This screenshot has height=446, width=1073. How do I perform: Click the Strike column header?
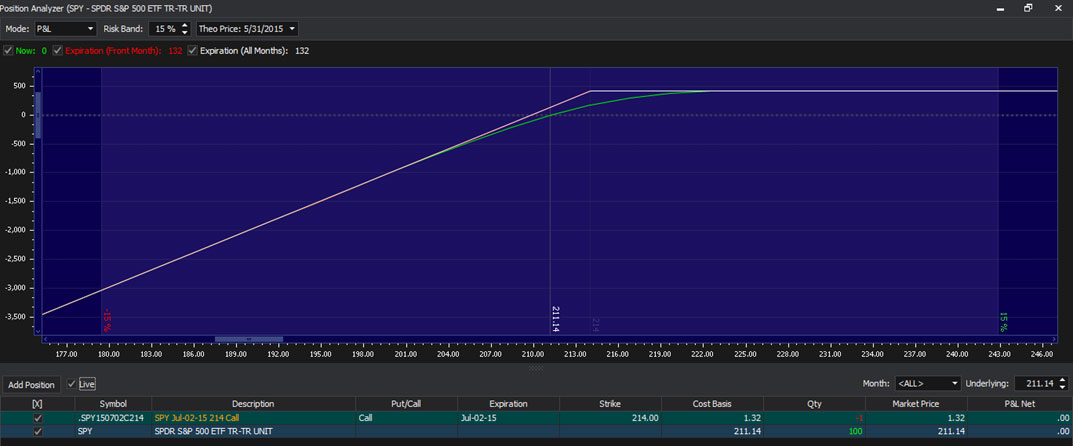coord(610,404)
